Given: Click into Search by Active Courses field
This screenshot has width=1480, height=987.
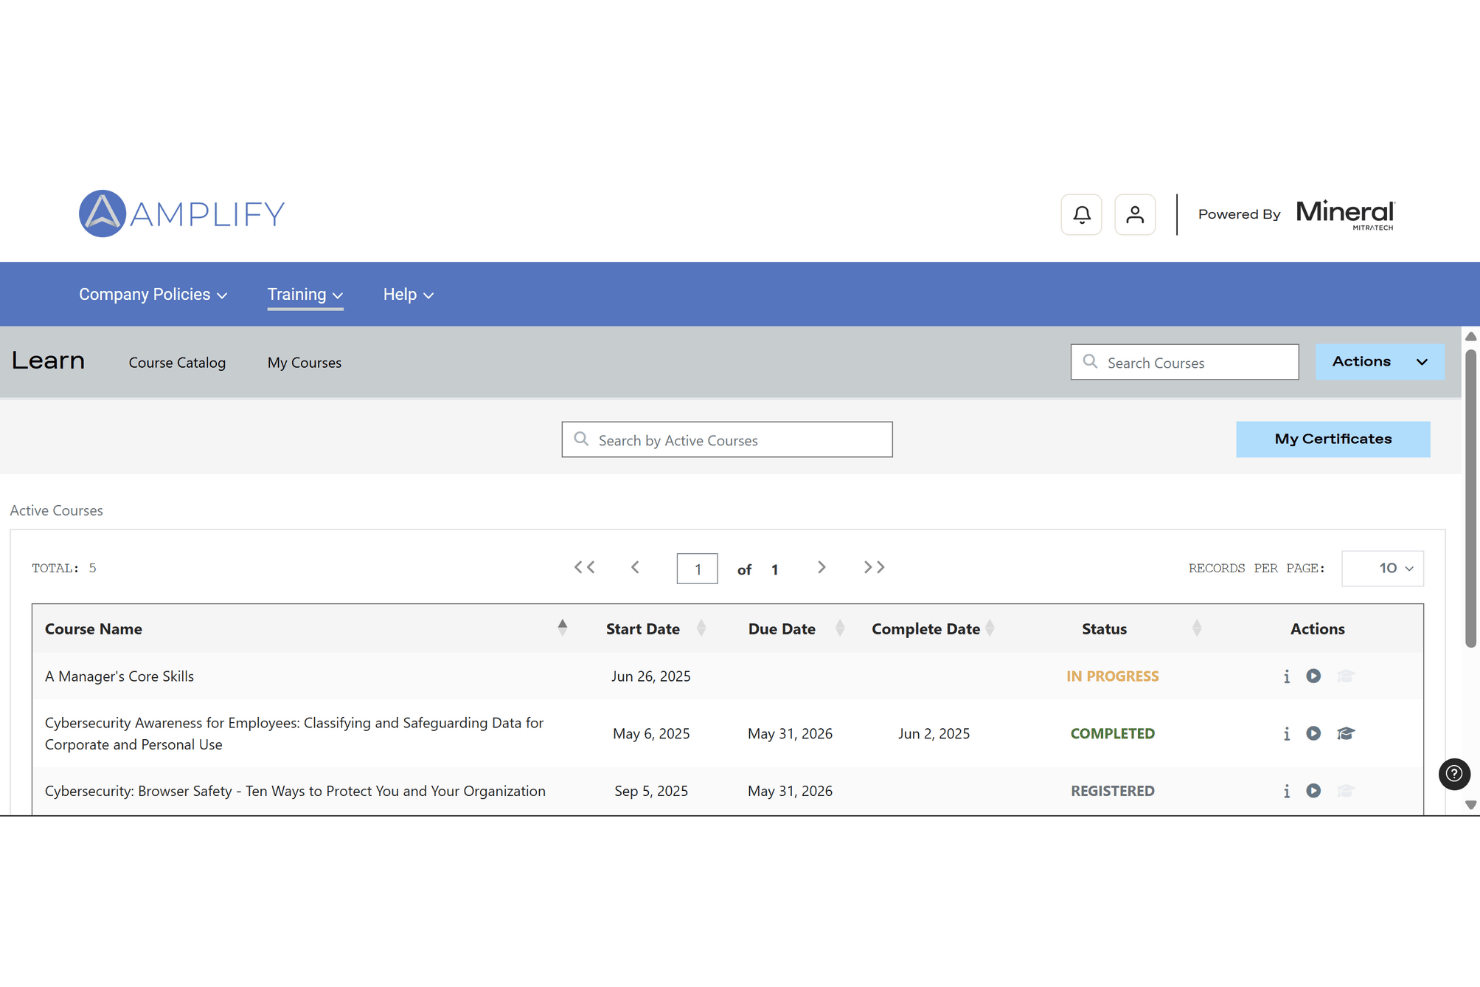Looking at the screenshot, I should pyautogui.click(x=727, y=439).
